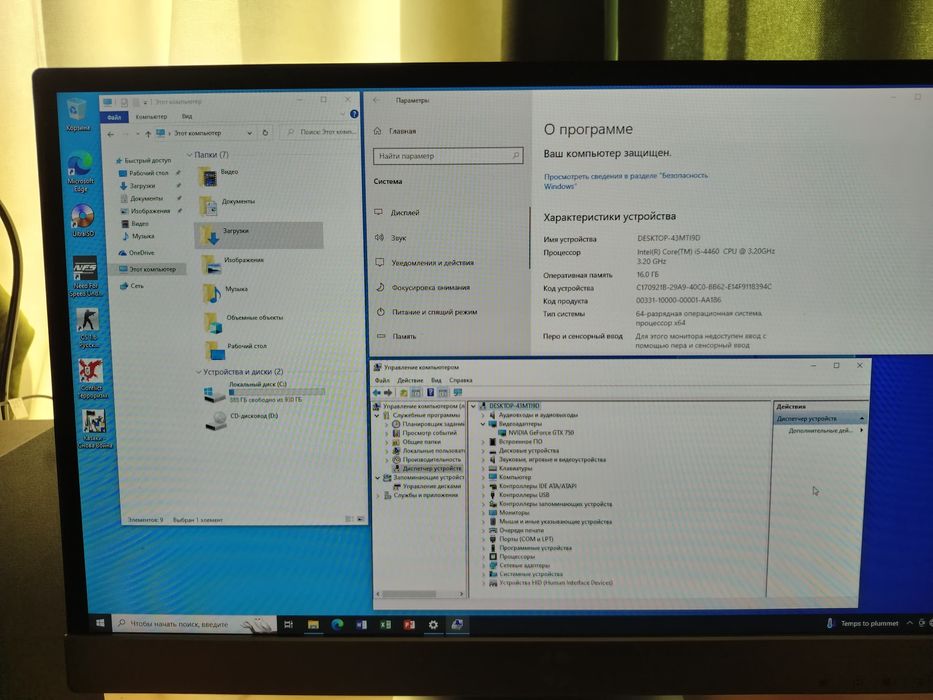Open Казаки Снова война desktop icon
This screenshot has width=933, height=700.
click(x=94, y=429)
